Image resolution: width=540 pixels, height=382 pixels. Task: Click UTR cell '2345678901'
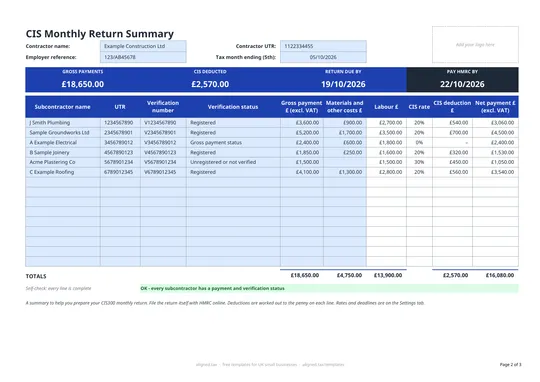pyautogui.click(x=120, y=133)
